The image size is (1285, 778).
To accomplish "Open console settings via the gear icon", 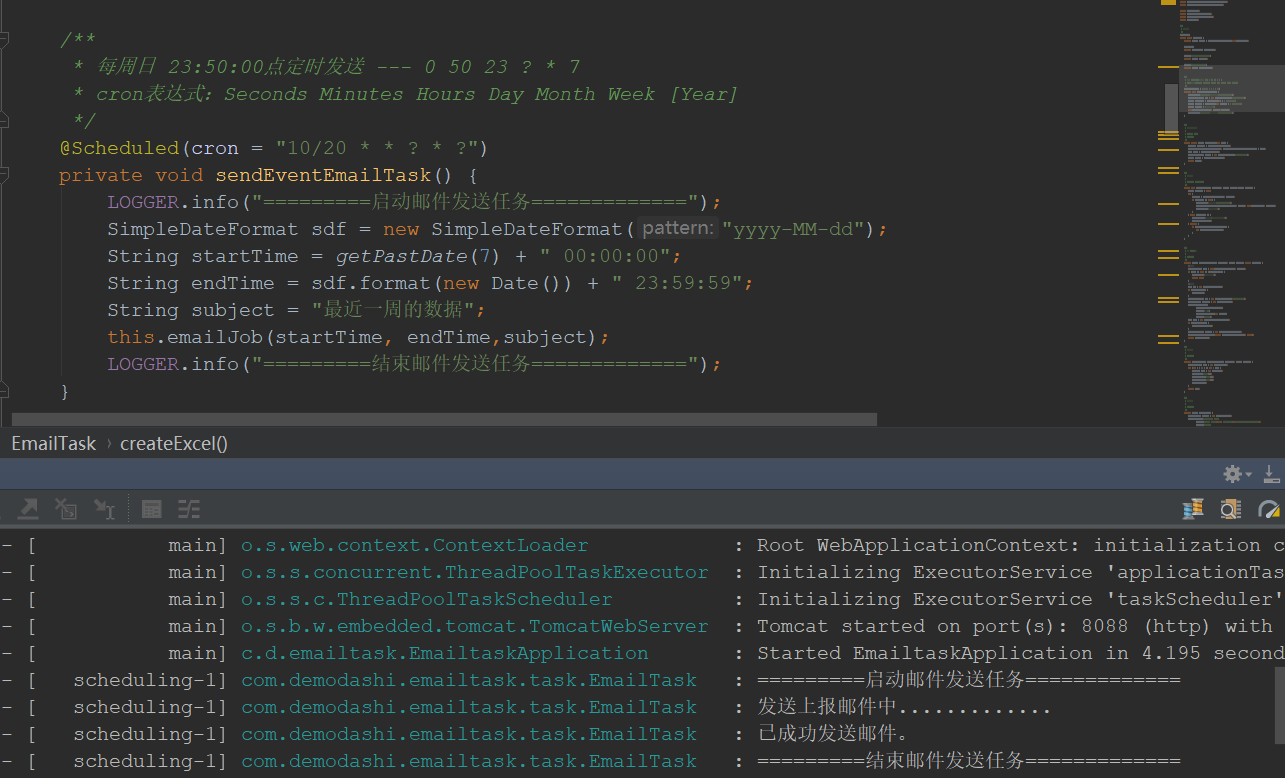I will [1231, 473].
